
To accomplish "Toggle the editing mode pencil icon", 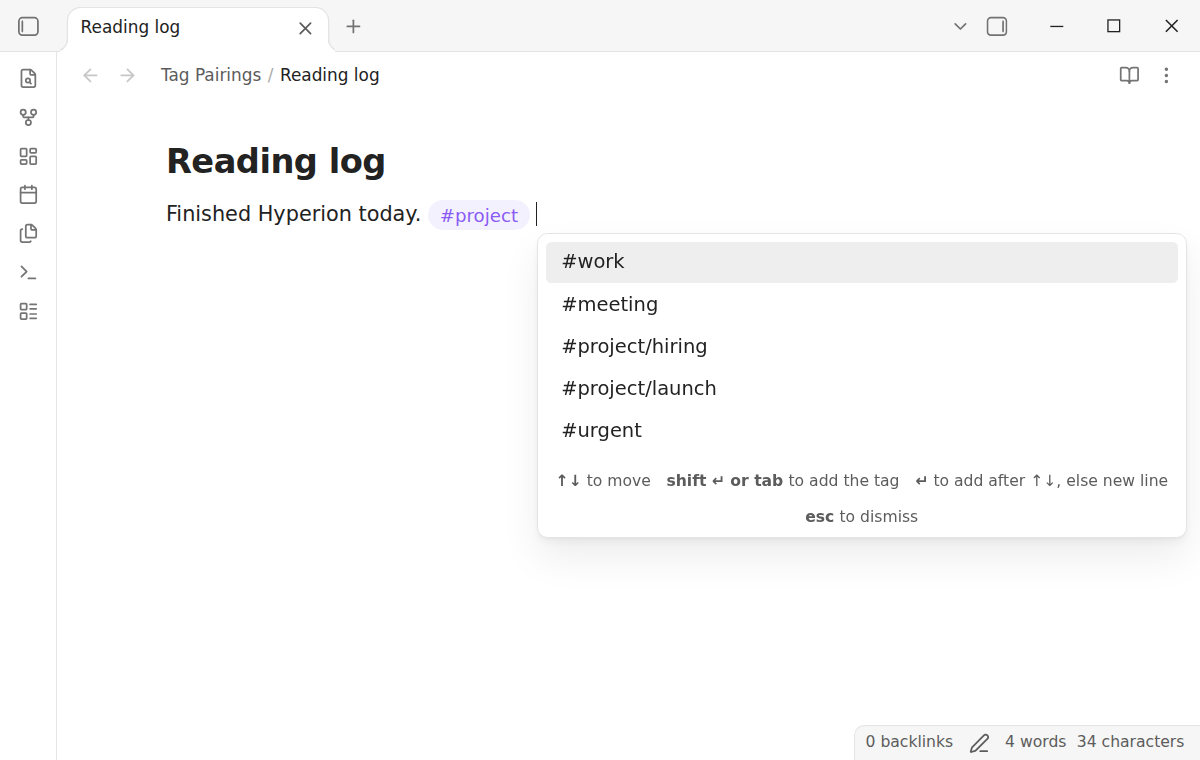I will point(980,742).
